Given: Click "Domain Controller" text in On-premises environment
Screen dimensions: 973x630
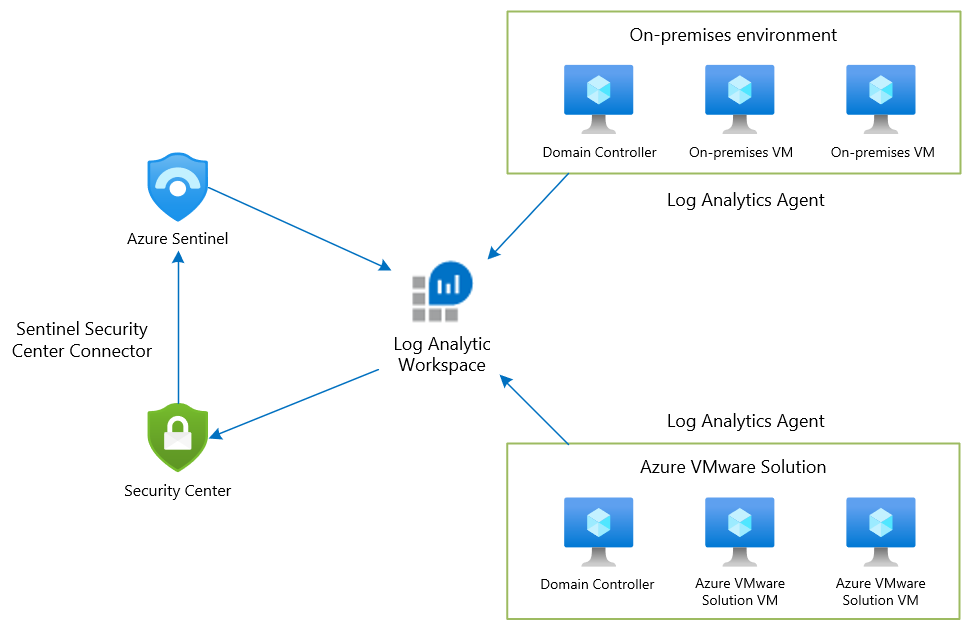Looking at the screenshot, I should click(599, 152).
